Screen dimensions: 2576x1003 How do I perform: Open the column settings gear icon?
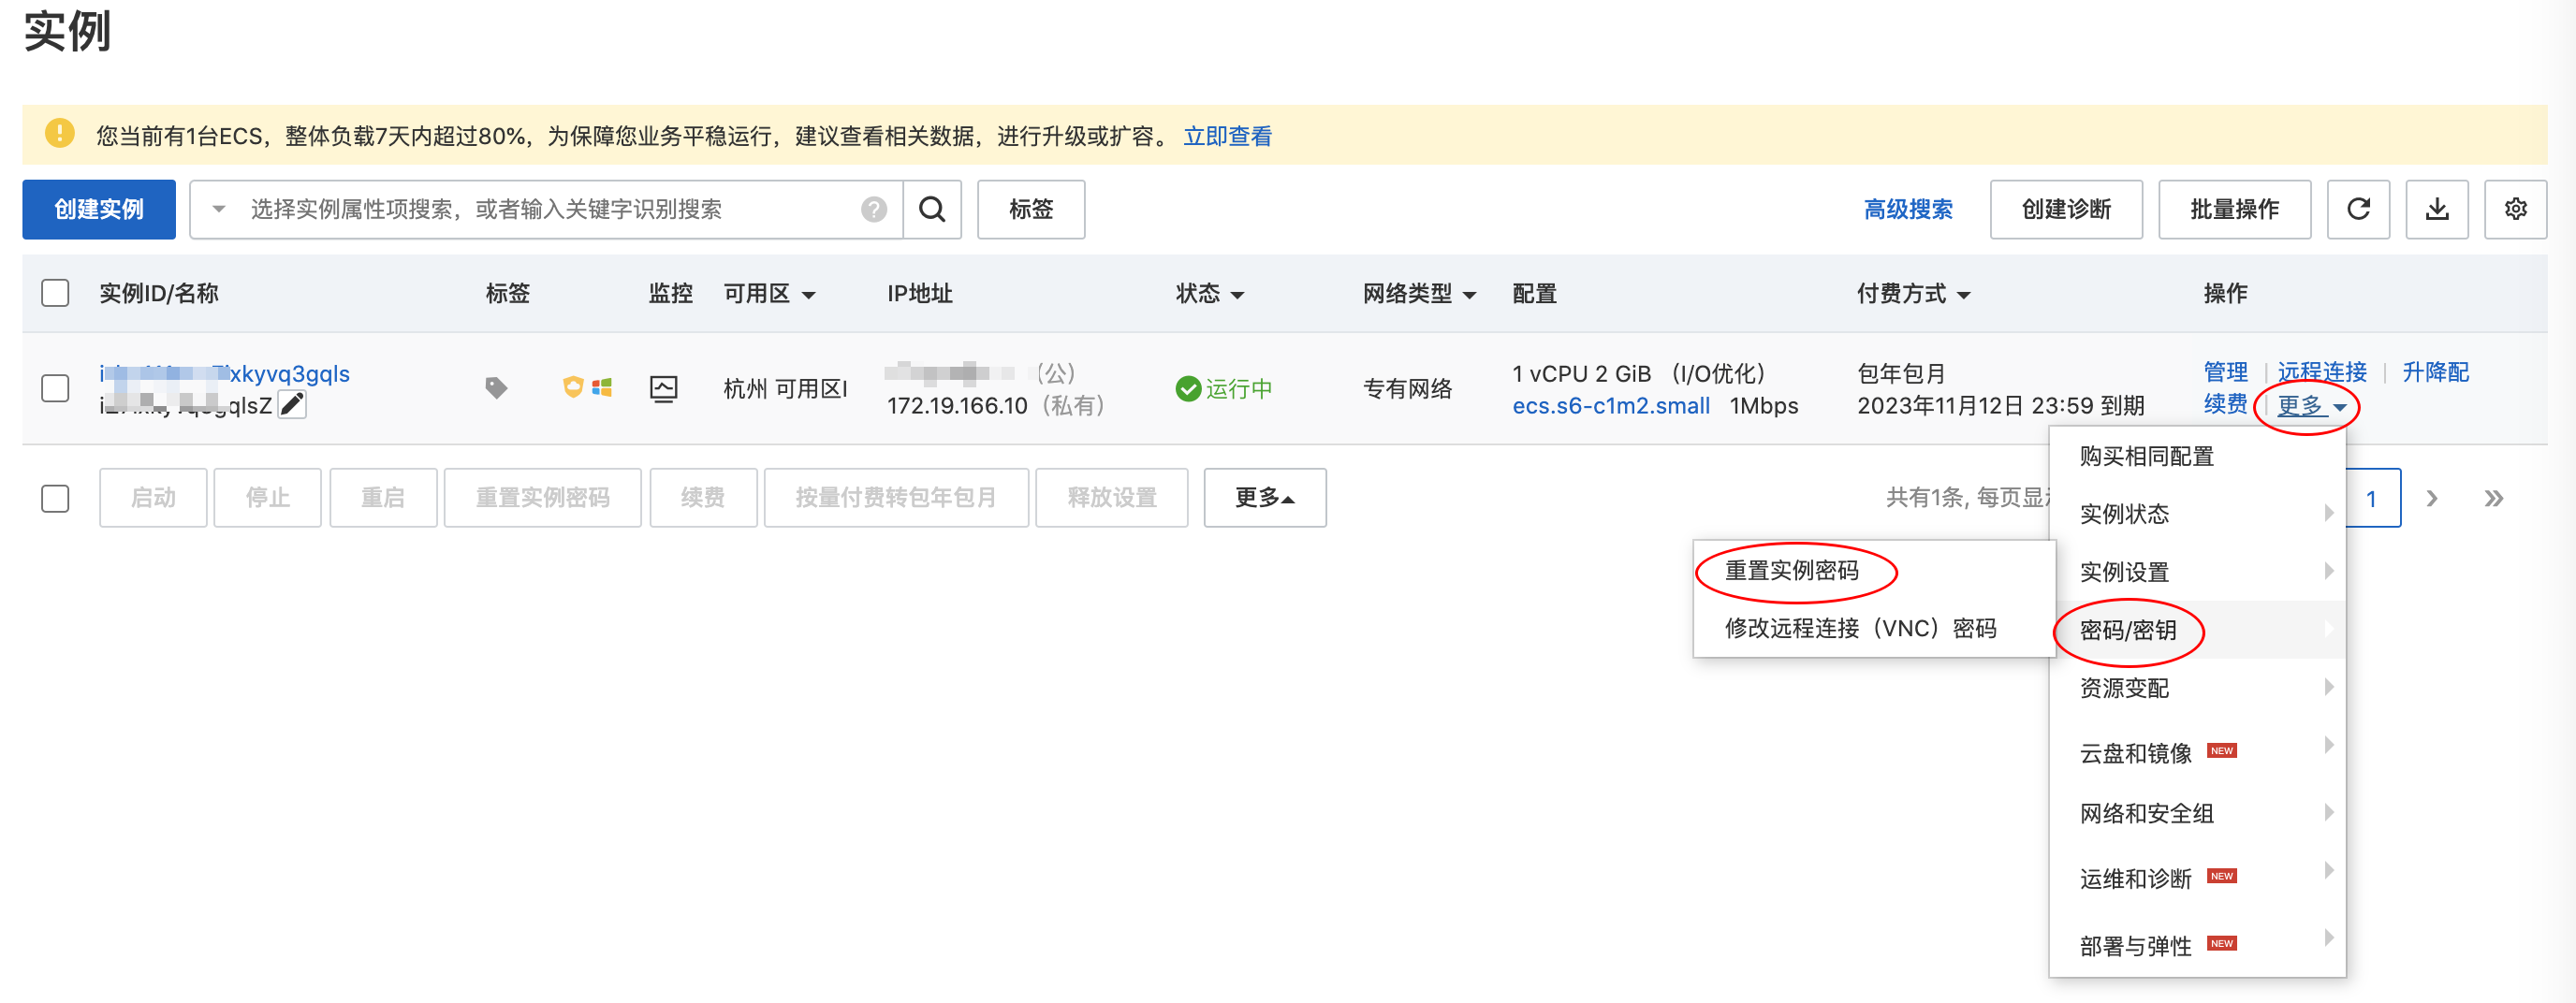tap(2515, 209)
